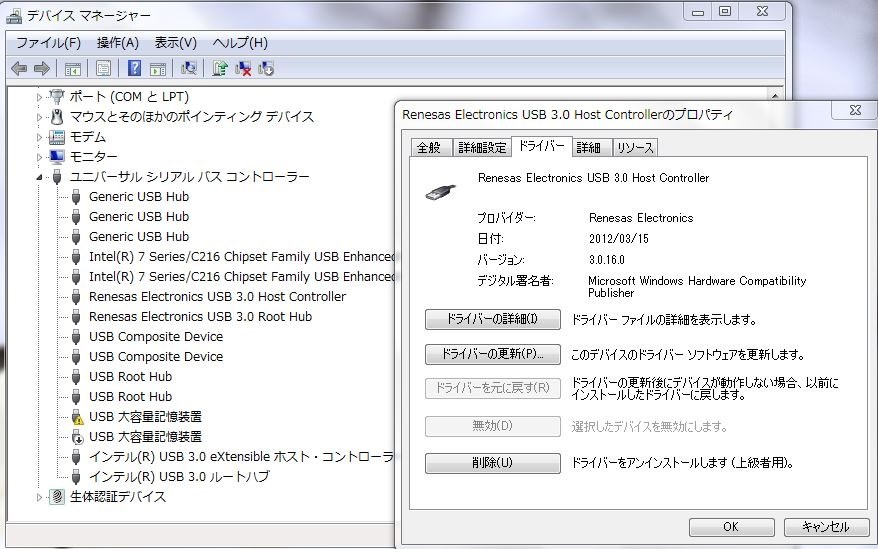The width and height of the screenshot is (878, 549).
Task: Select Renesas Electronics USB 3.0 Root Hub
Action: (200, 317)
